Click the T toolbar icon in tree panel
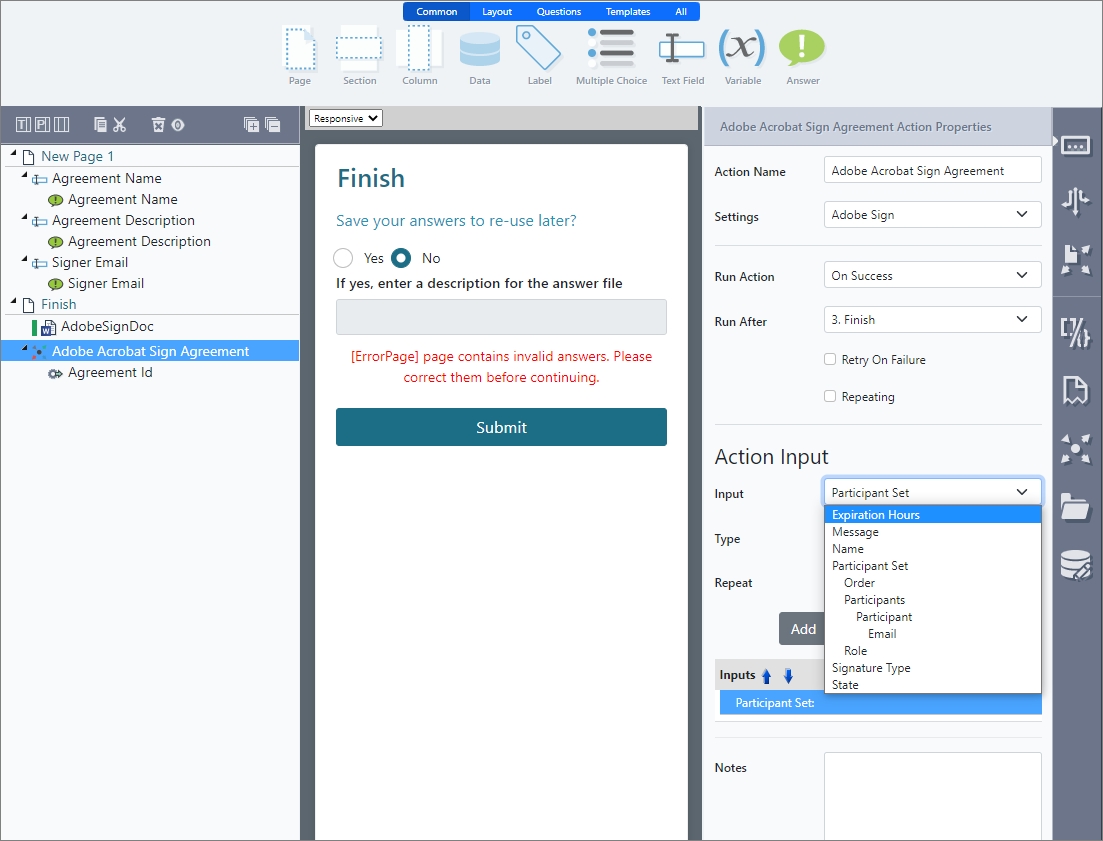Screen dimensions: 1103x841 tap(23, 124)
